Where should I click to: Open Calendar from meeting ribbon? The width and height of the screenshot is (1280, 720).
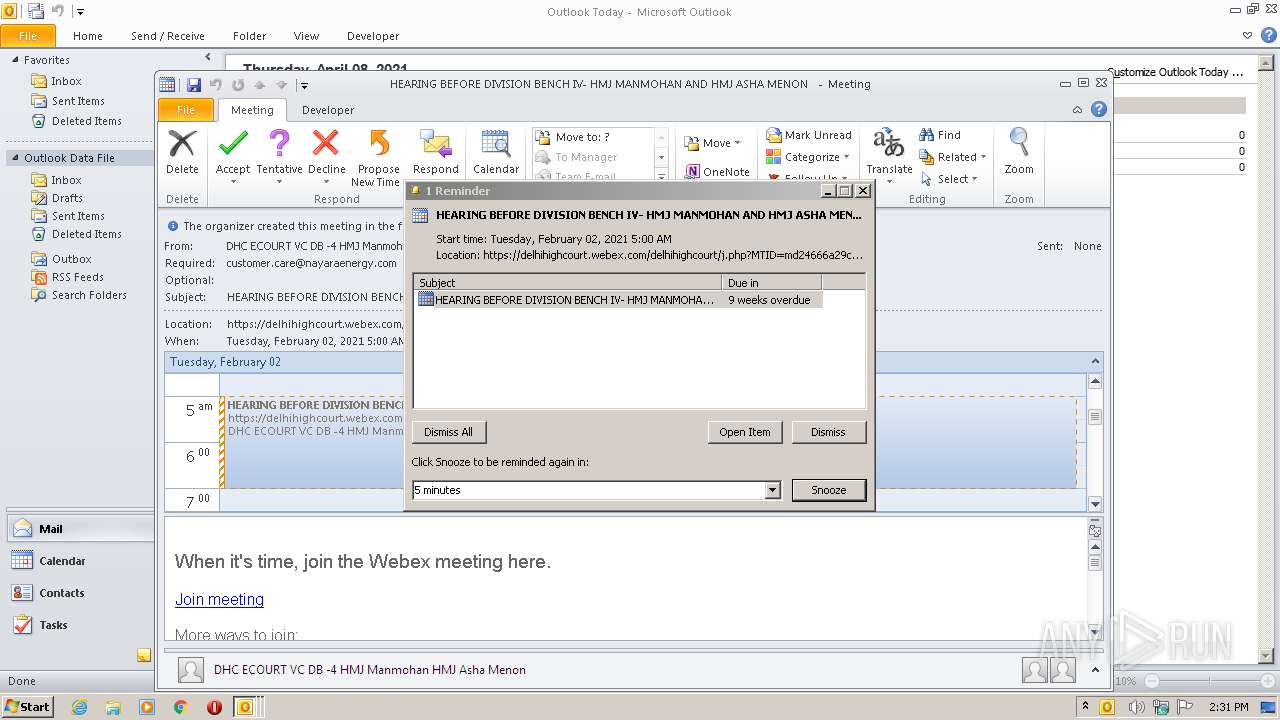point(496,152)
